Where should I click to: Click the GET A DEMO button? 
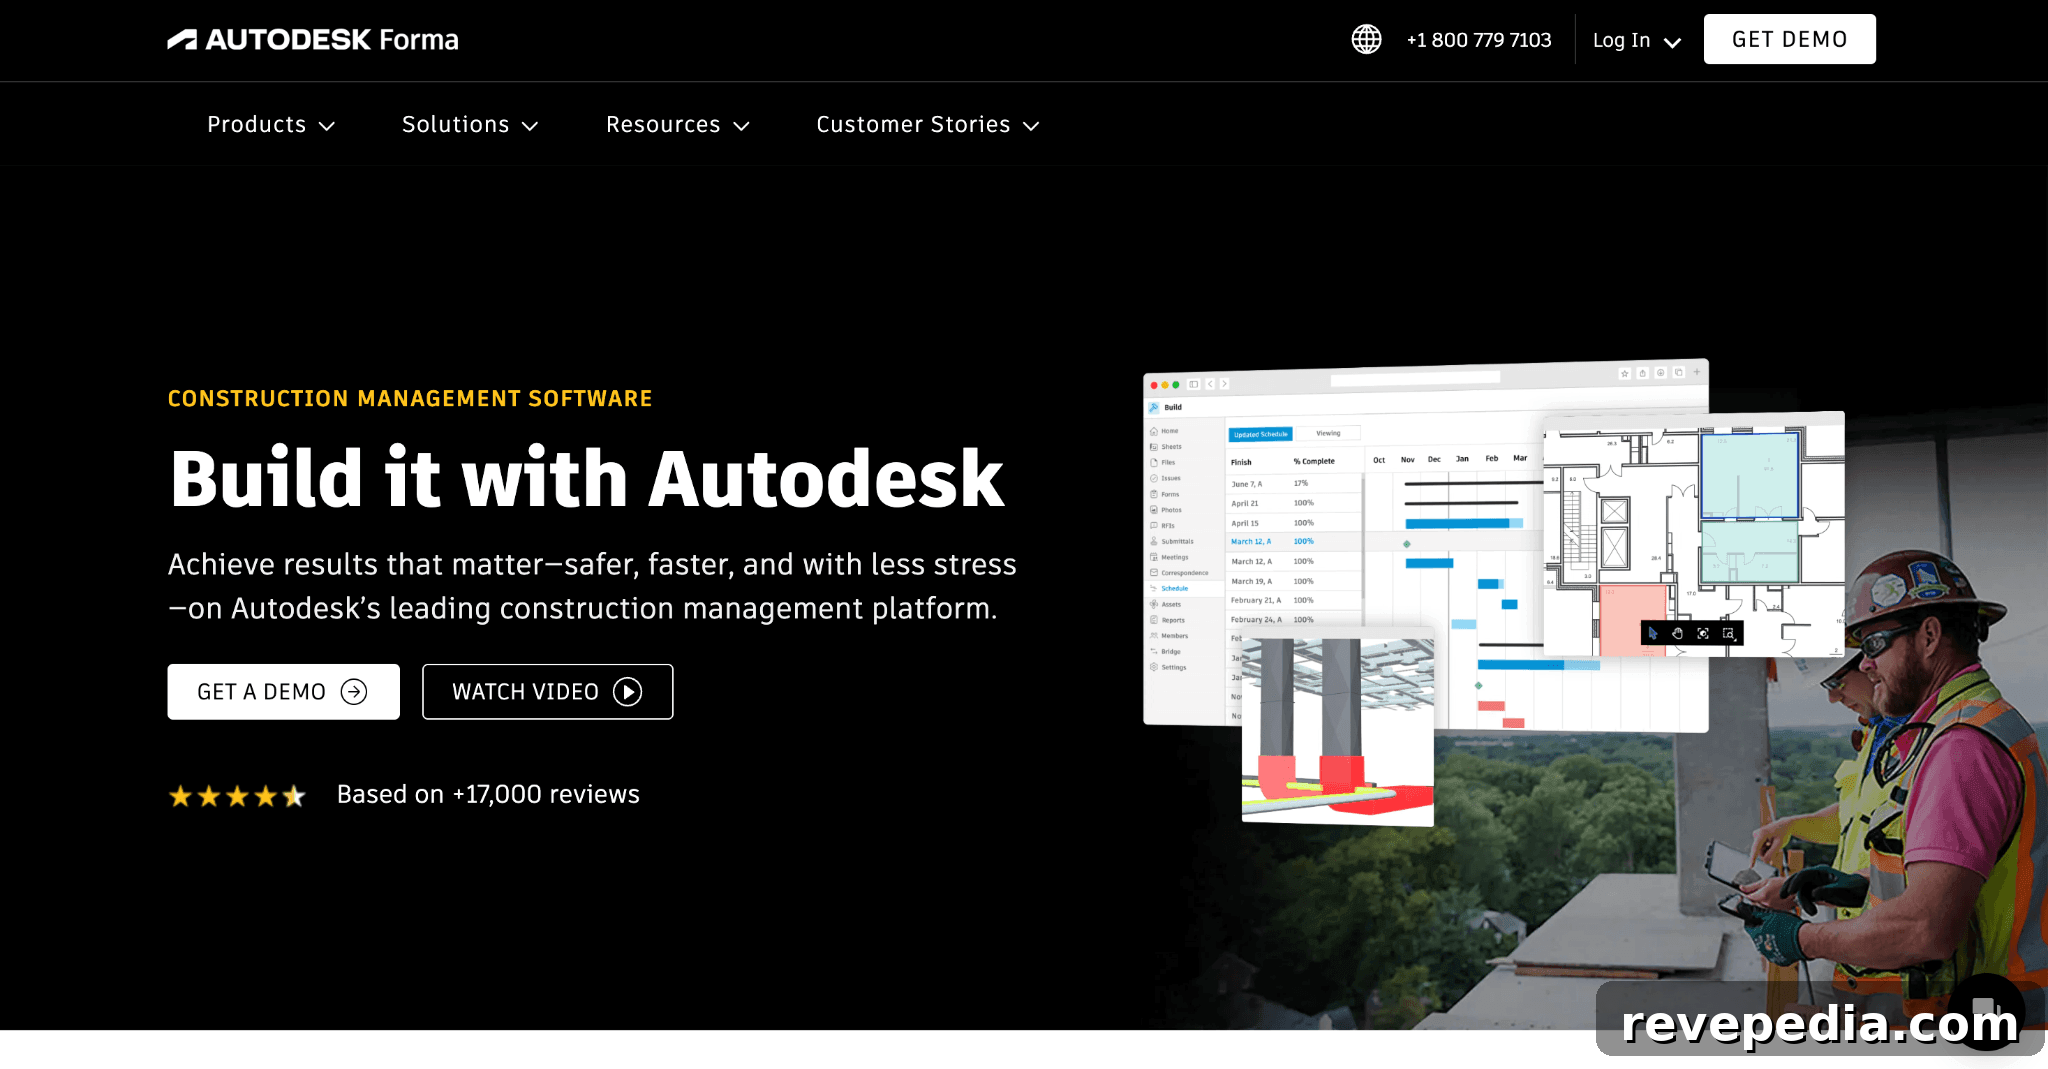[283, 692]
